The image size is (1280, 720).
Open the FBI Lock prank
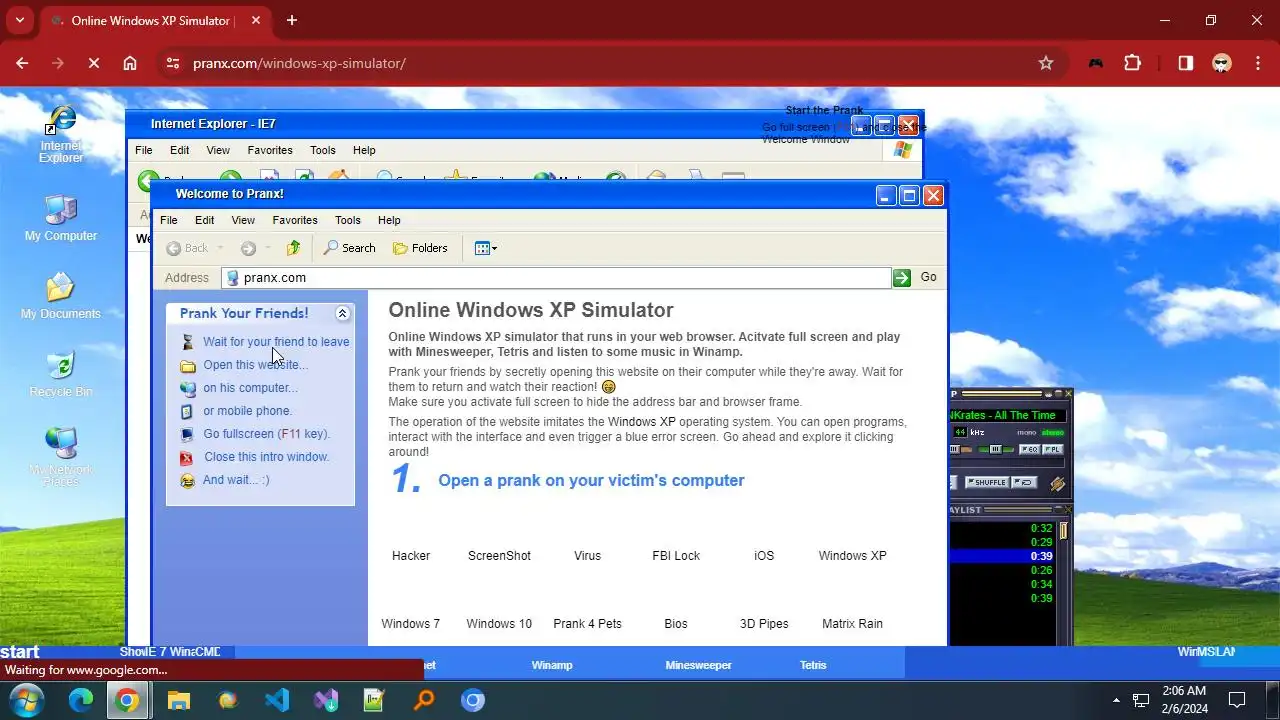point(676,556)
